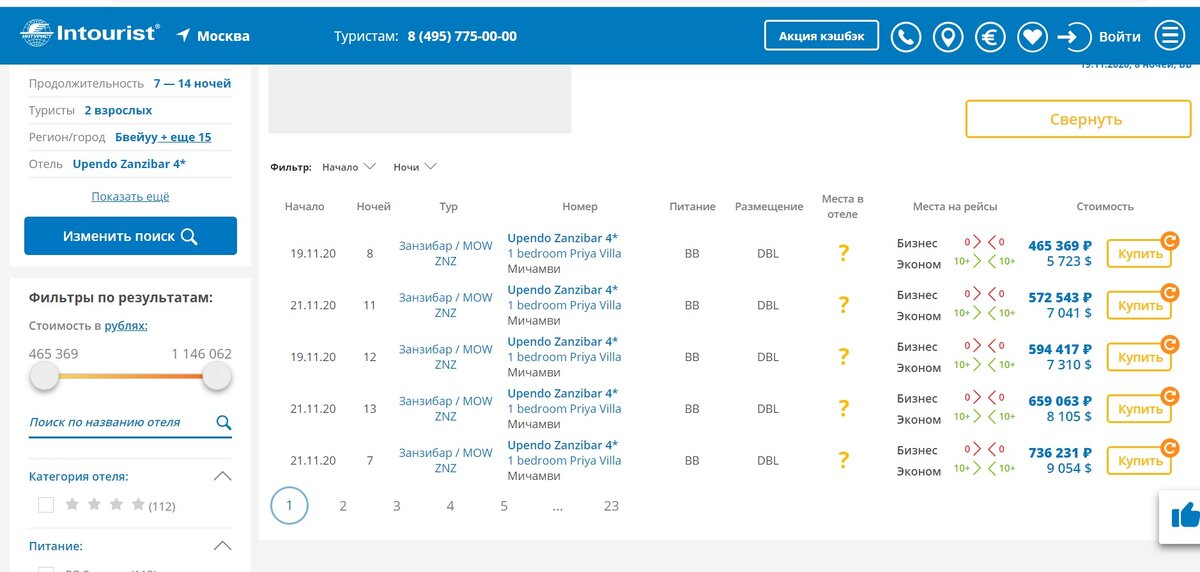Click the phone call icon in header

(x=906, y=37)
